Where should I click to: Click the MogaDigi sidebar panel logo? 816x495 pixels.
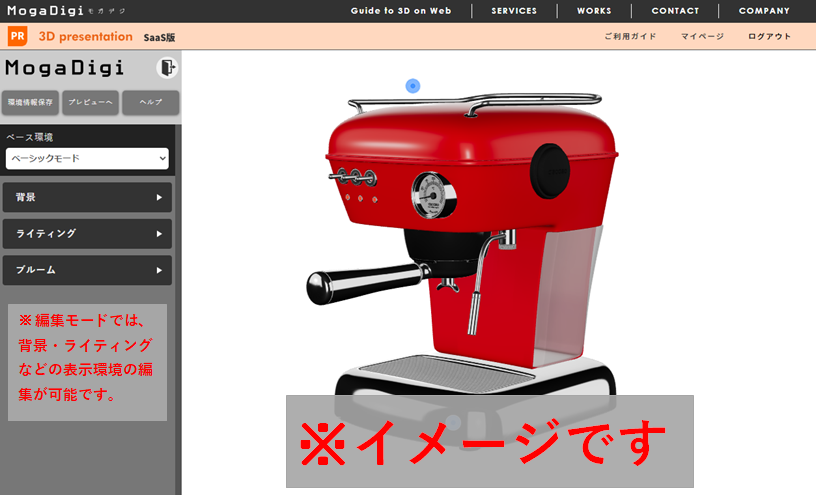tap(65, 68)
